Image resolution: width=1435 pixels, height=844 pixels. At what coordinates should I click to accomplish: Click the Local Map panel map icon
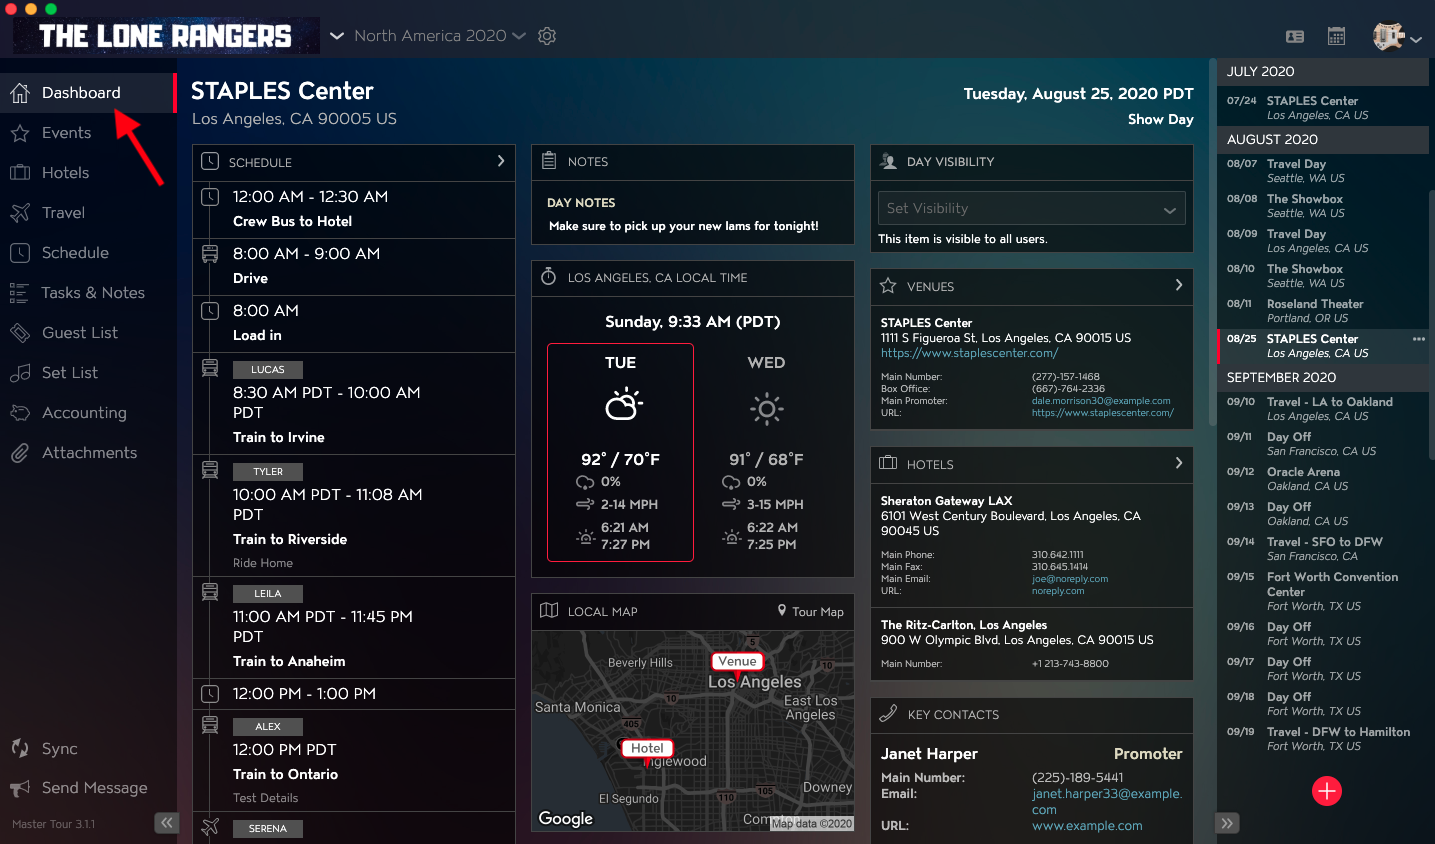pos(549,610)
